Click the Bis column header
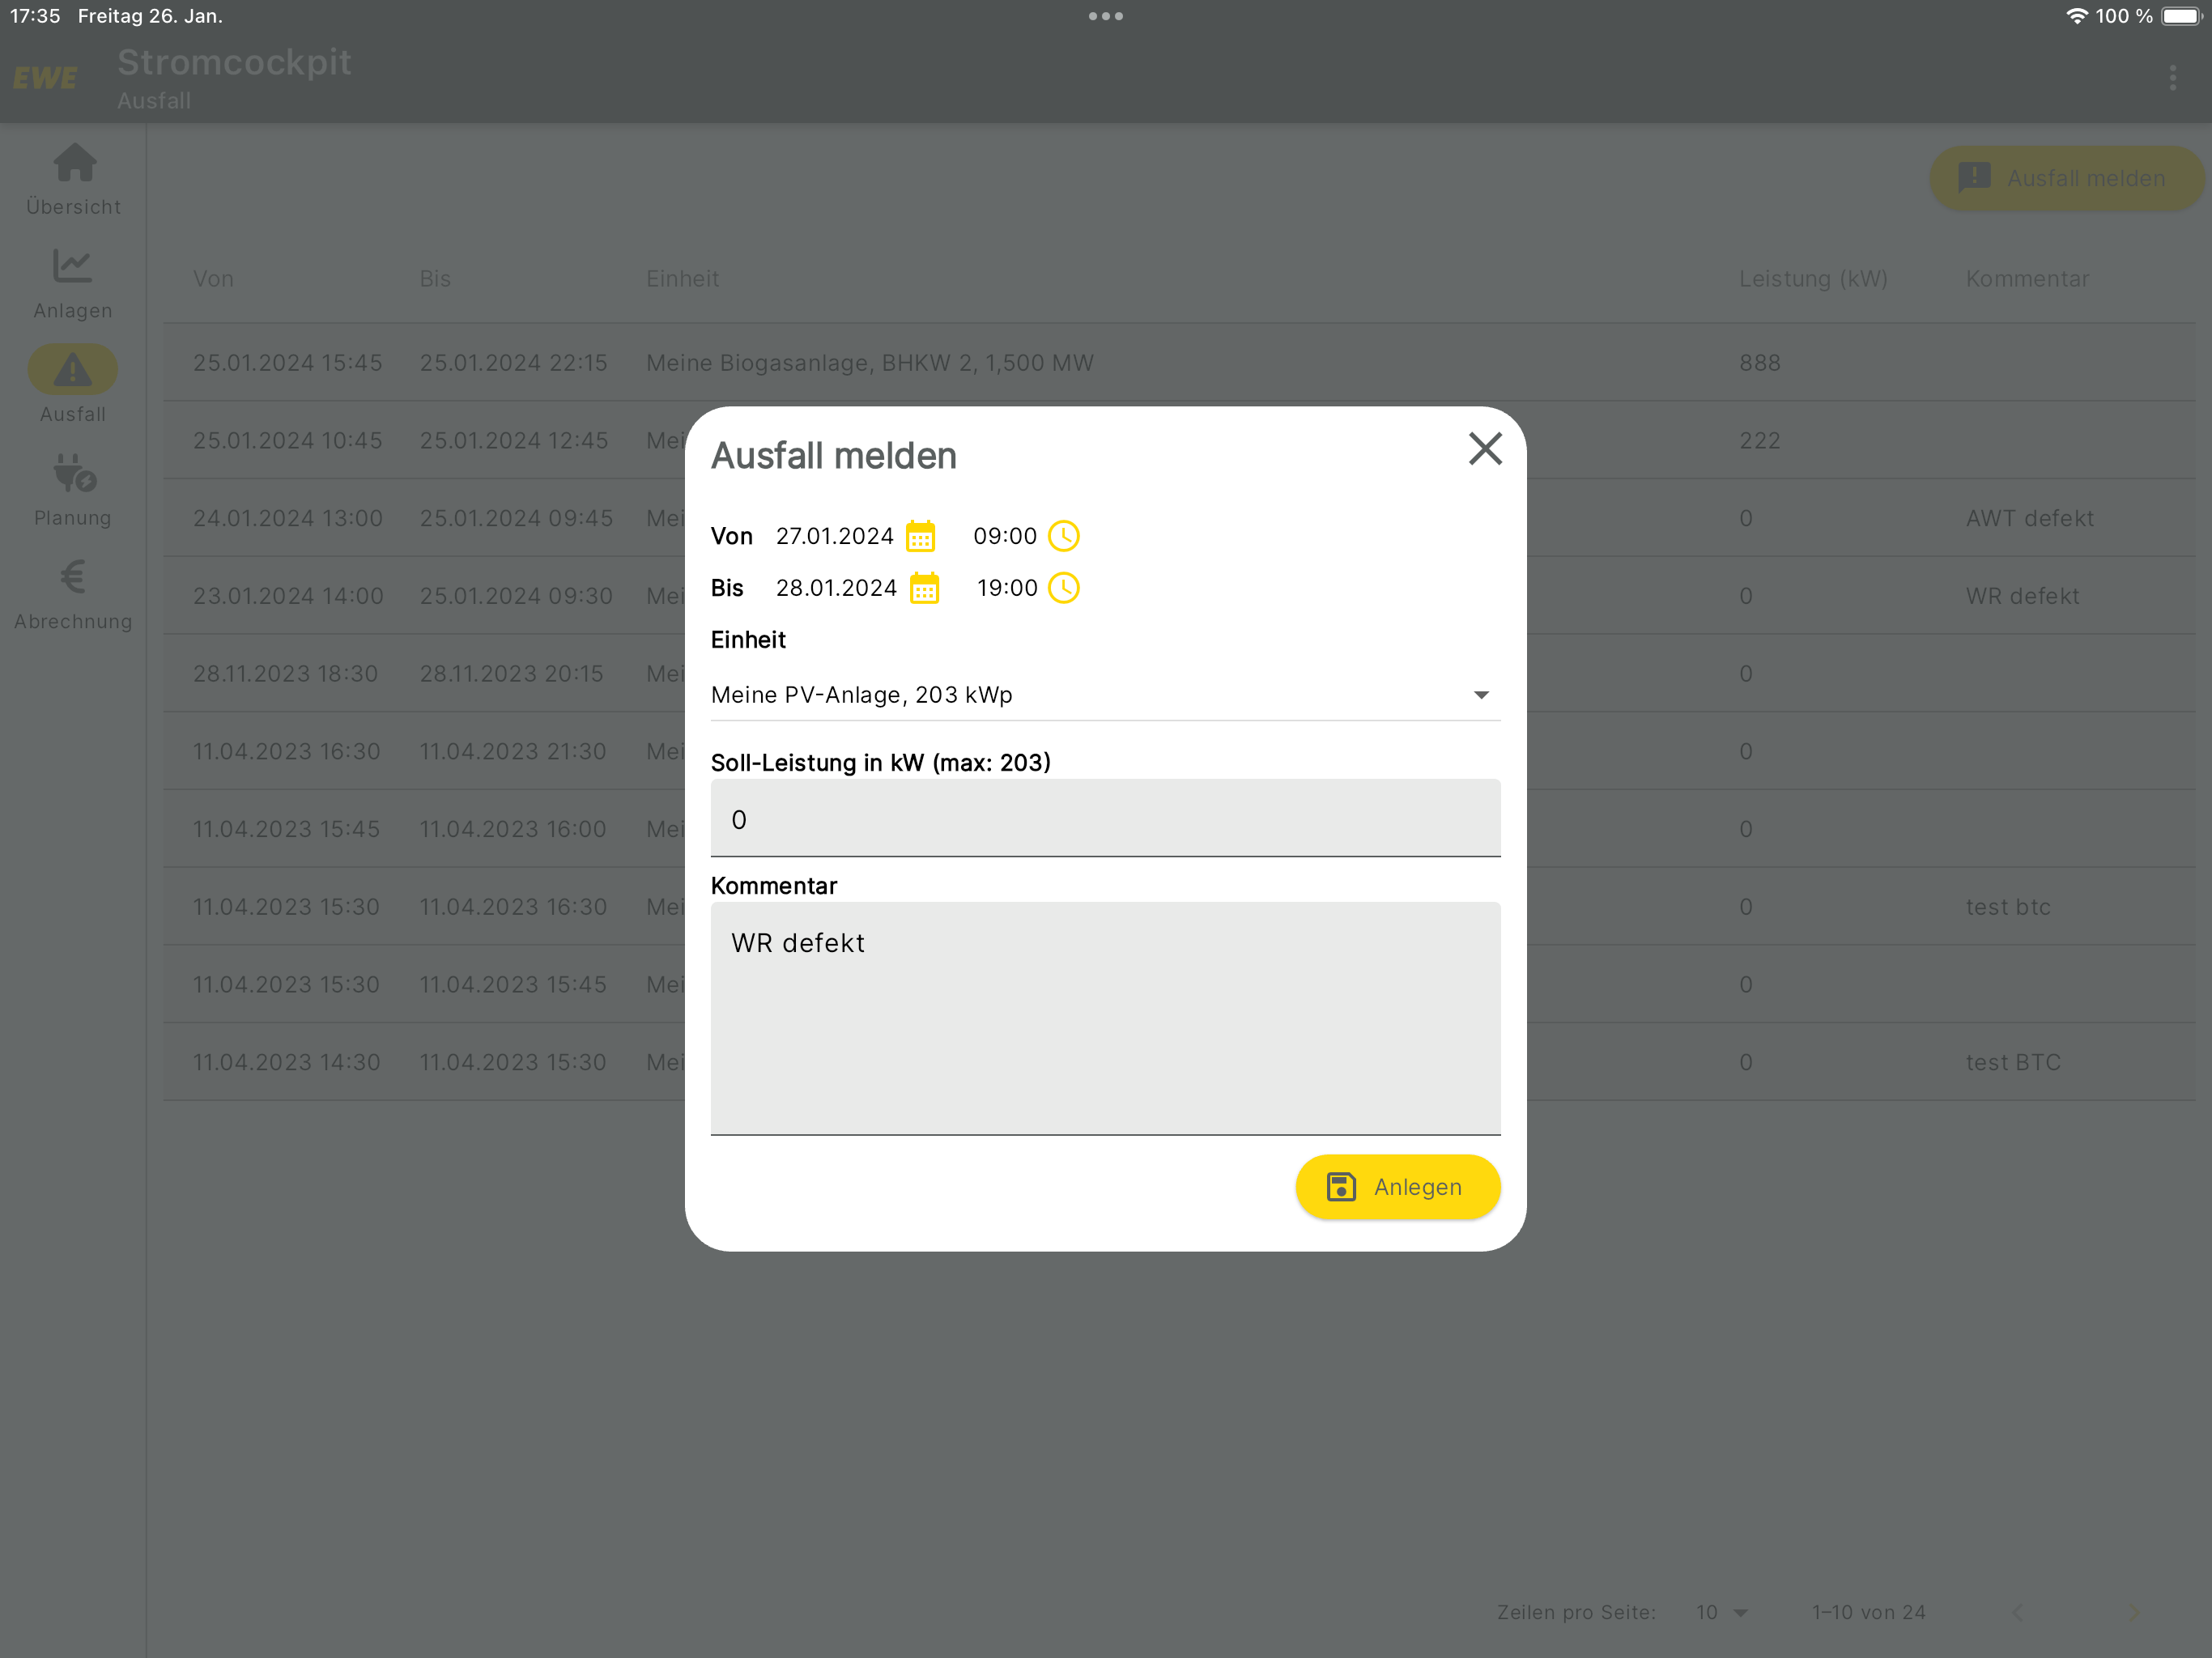 435,279
